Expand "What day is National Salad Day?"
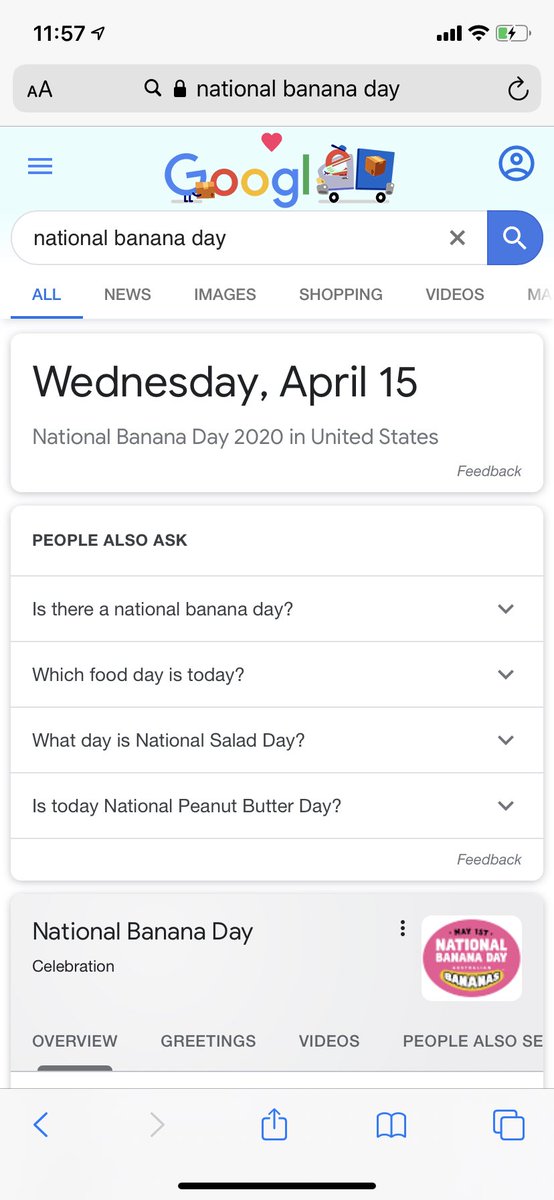The image size is (554, 1200). point(277,740)
